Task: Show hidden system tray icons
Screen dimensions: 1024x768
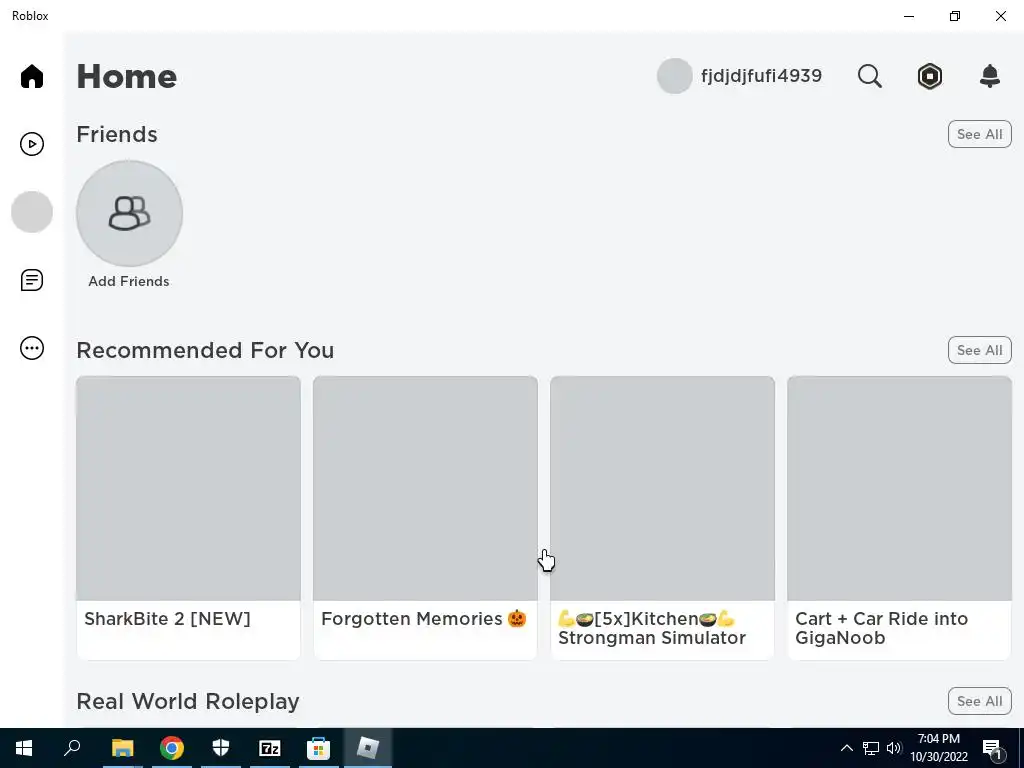Action: (x=846, y=748)
